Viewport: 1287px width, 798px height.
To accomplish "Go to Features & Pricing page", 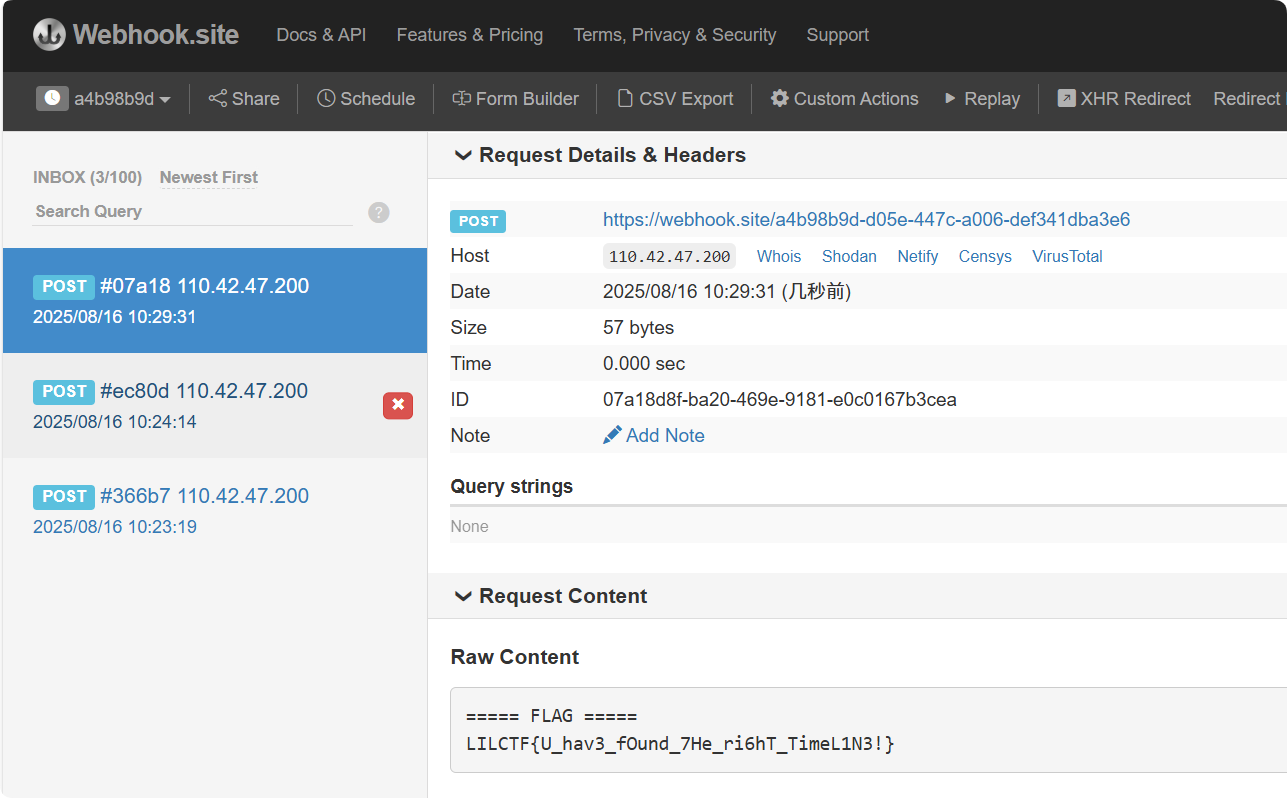I will tap(469, 35).
